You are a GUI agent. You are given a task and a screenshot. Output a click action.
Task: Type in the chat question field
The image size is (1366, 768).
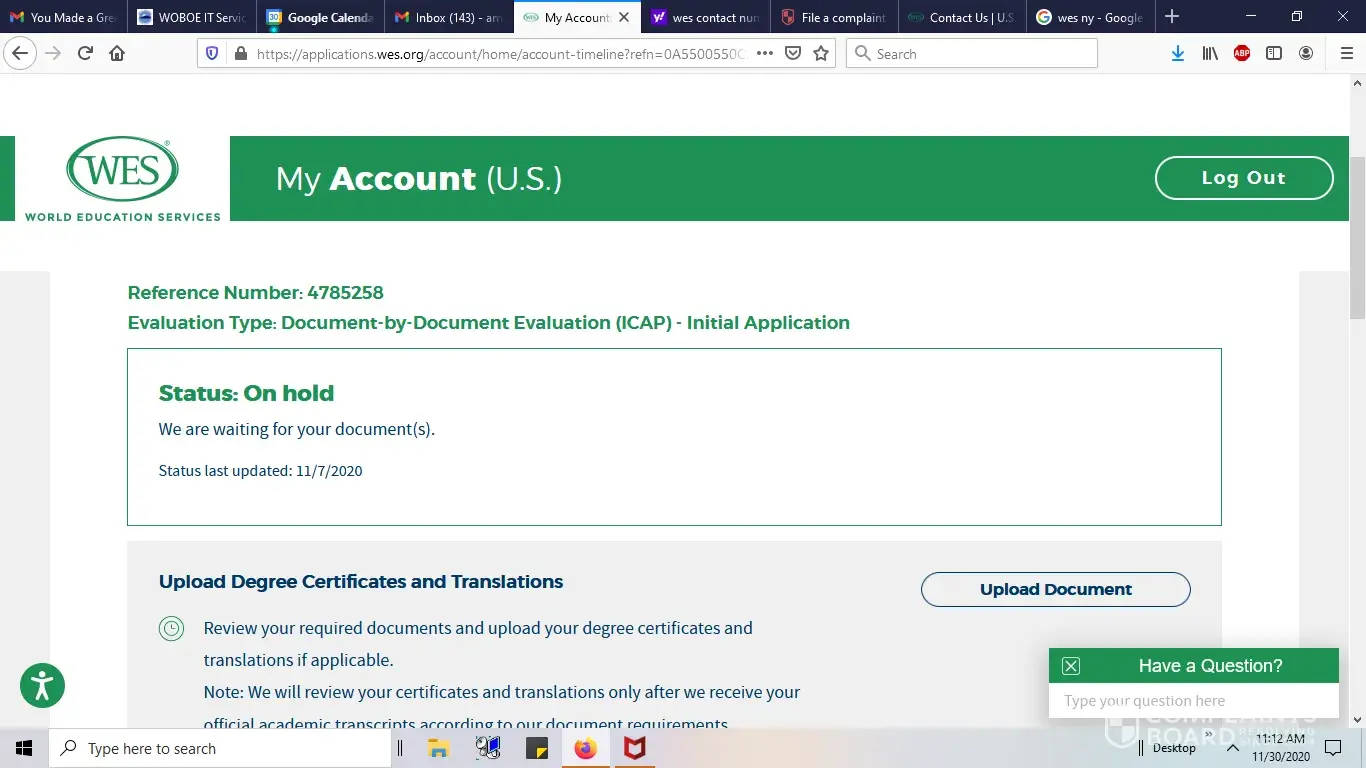pyautogui.click(x=1192, y=701)
